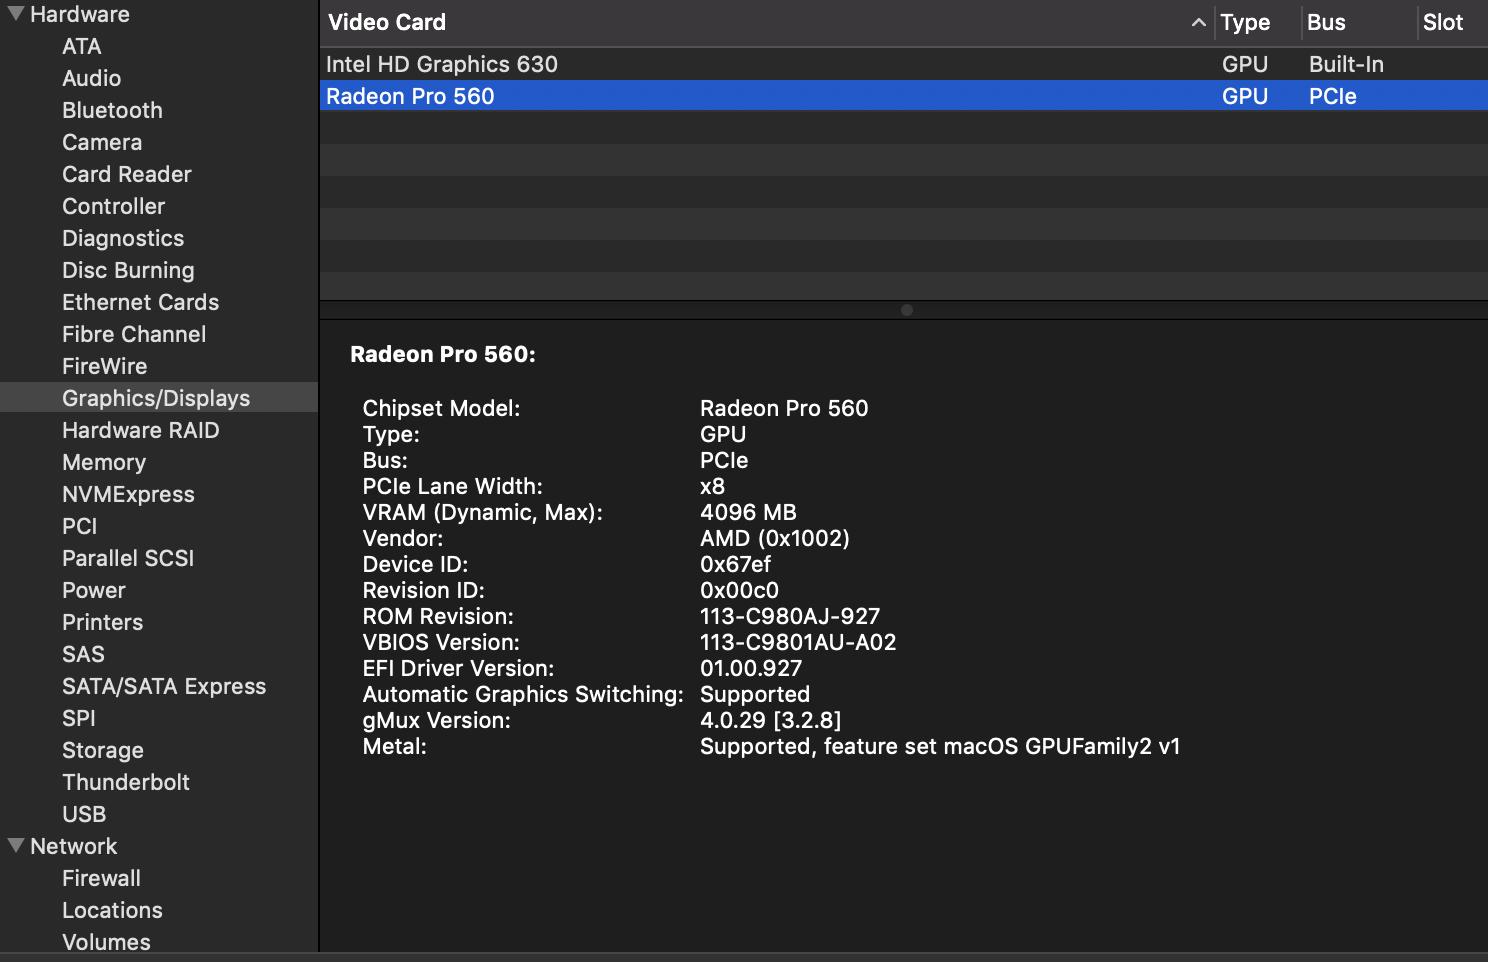Click the split-pane divider handle dot

(907, 310)
